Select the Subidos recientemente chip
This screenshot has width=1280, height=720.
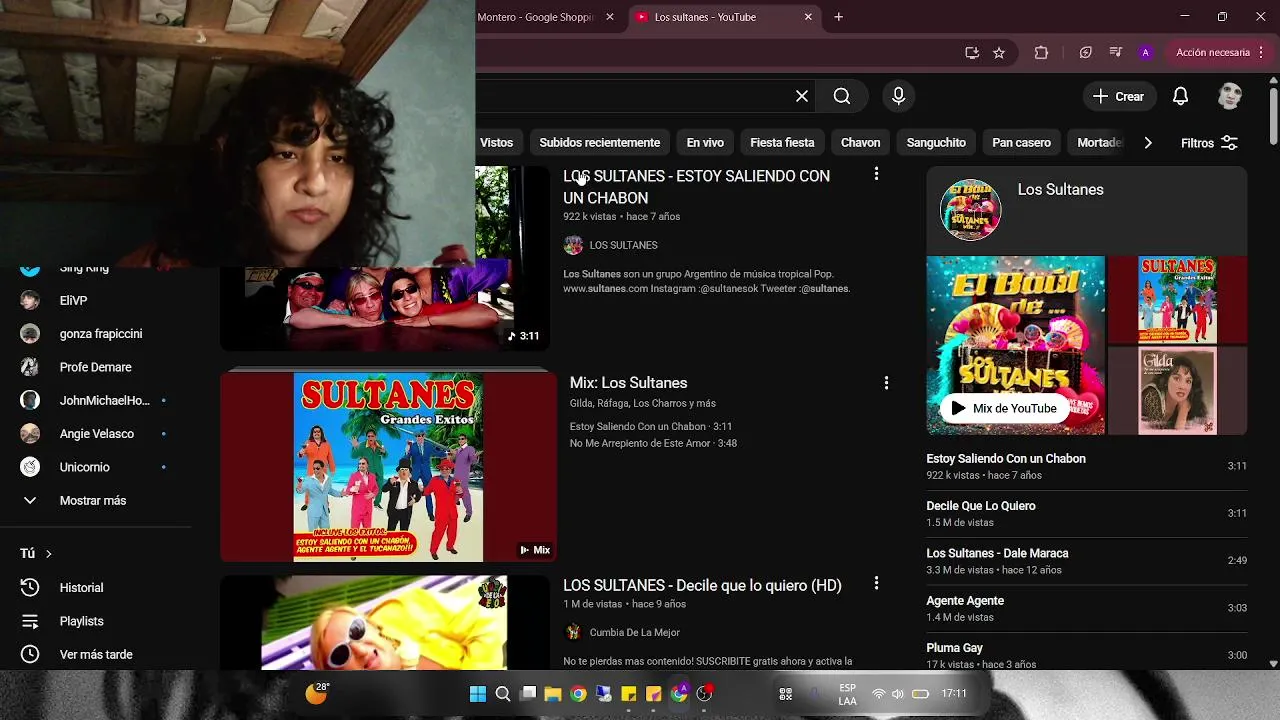coord(599,143)
